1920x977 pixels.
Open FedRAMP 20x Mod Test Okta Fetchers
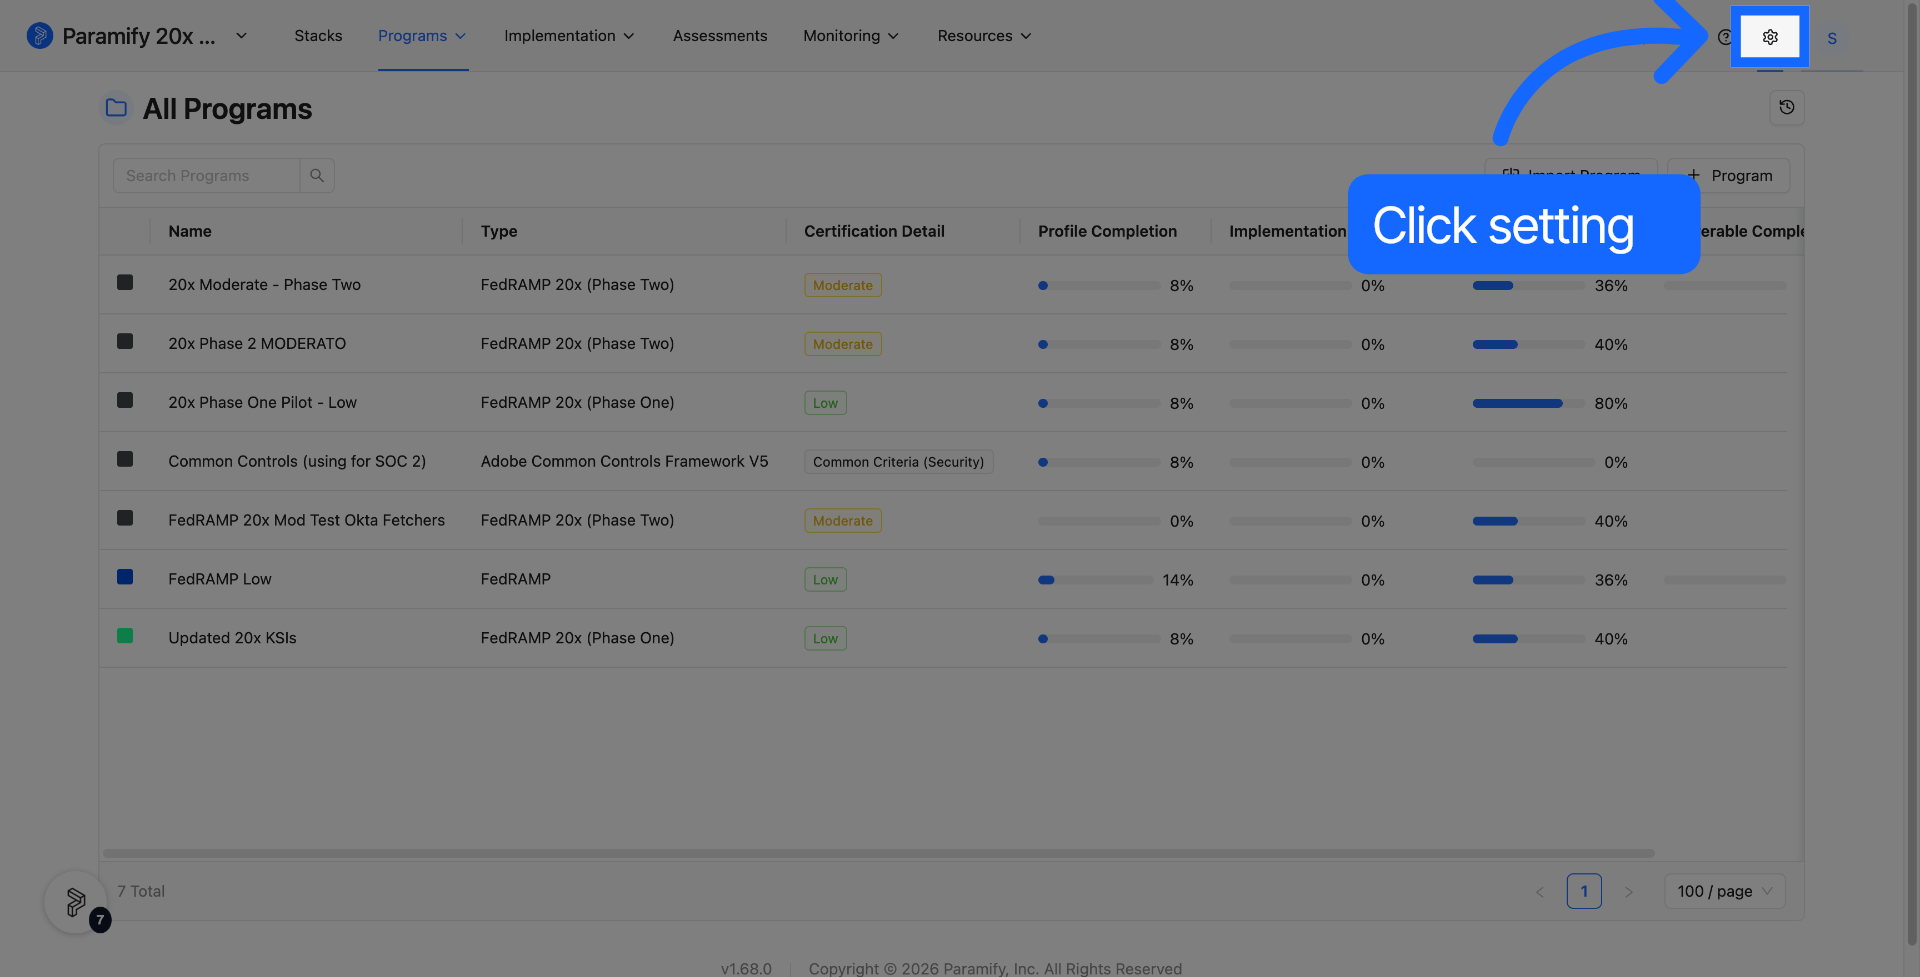coord(306,521)
